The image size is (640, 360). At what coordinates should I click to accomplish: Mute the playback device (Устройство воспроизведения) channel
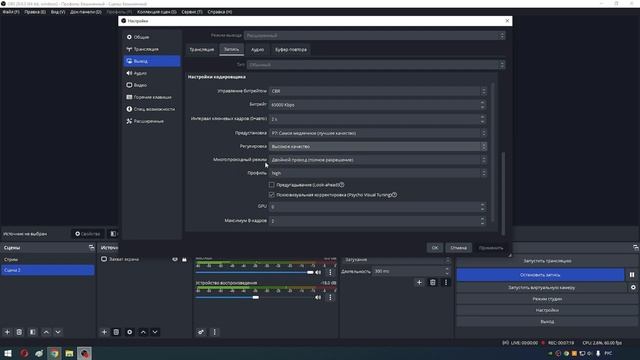click(318, 298)
